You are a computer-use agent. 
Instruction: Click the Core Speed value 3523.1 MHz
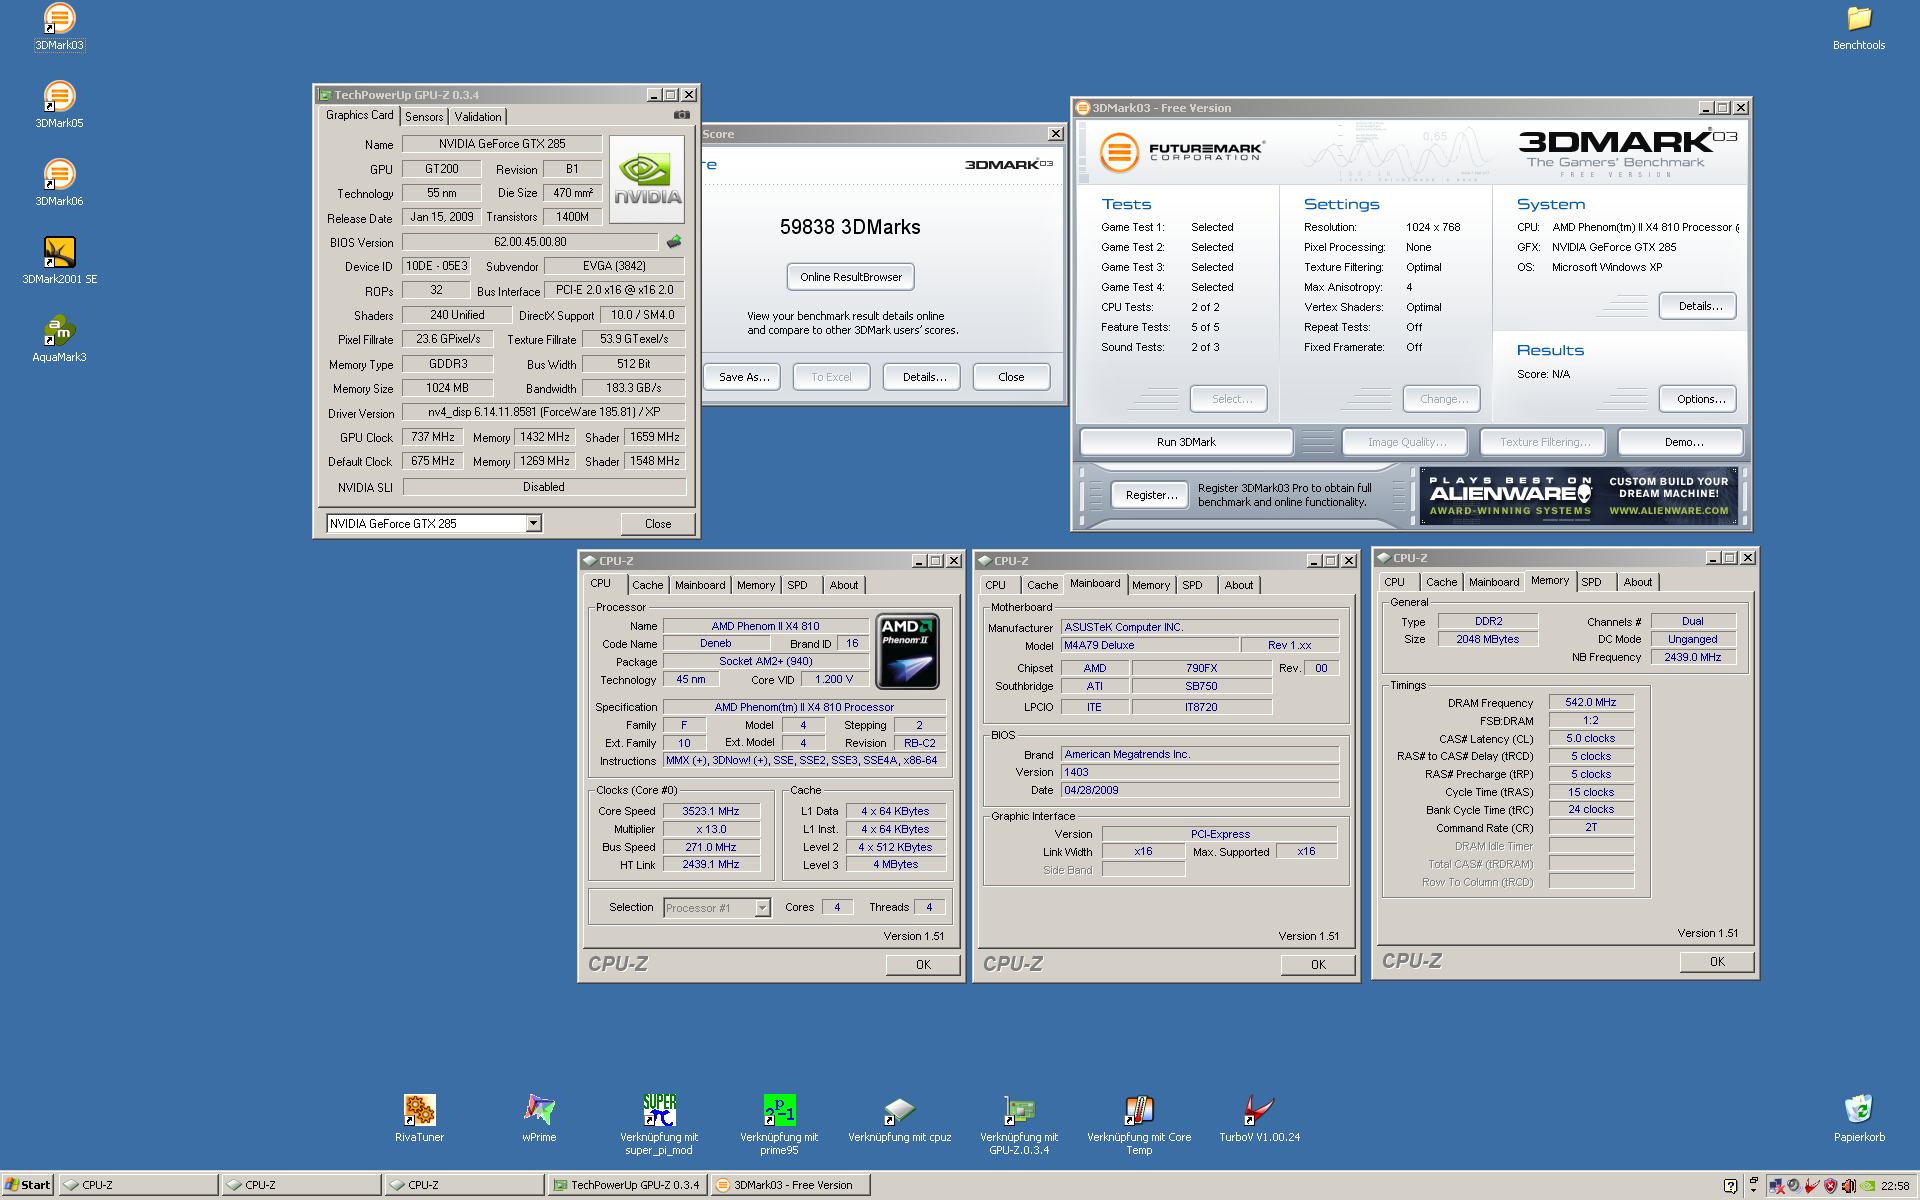[x=711, y=811]
